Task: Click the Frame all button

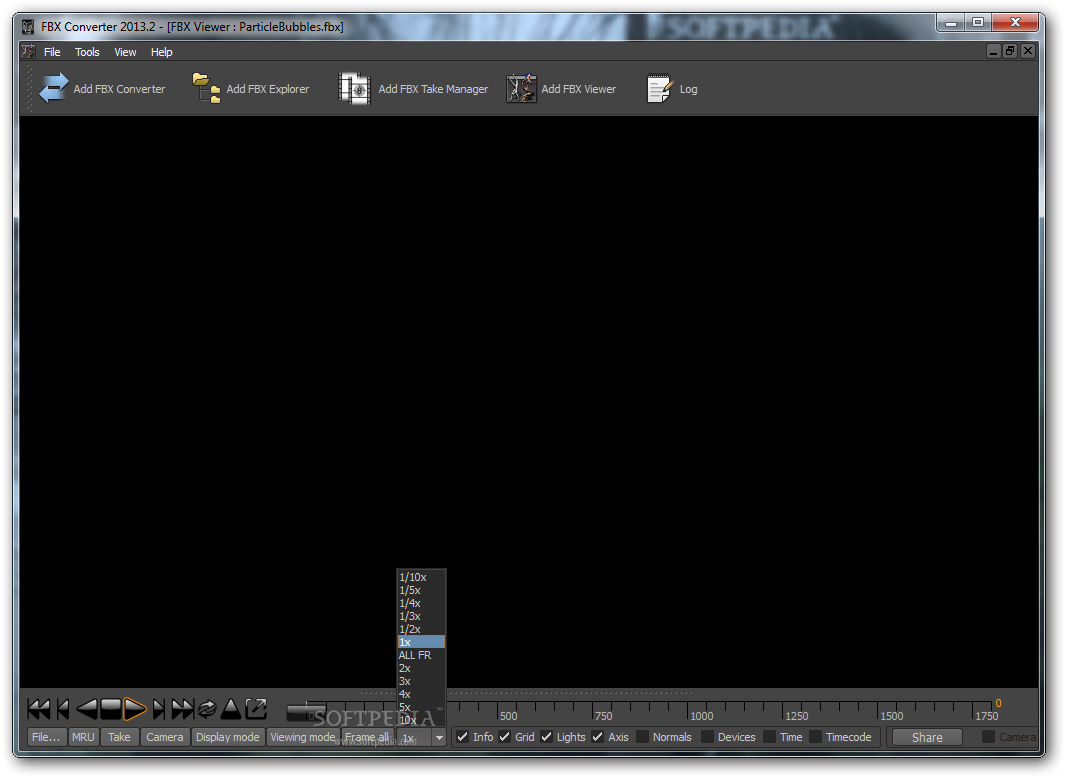Action: click(367, 737)
